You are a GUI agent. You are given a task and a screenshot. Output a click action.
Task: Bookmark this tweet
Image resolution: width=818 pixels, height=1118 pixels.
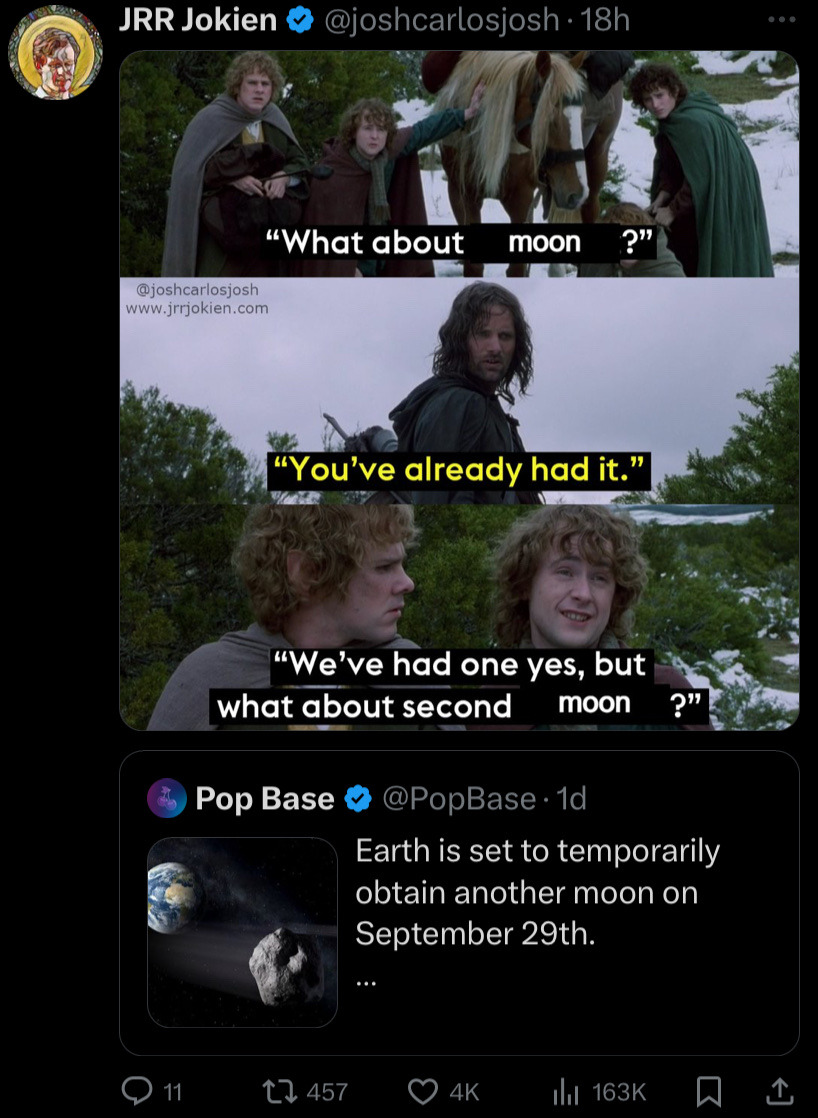709,1091
